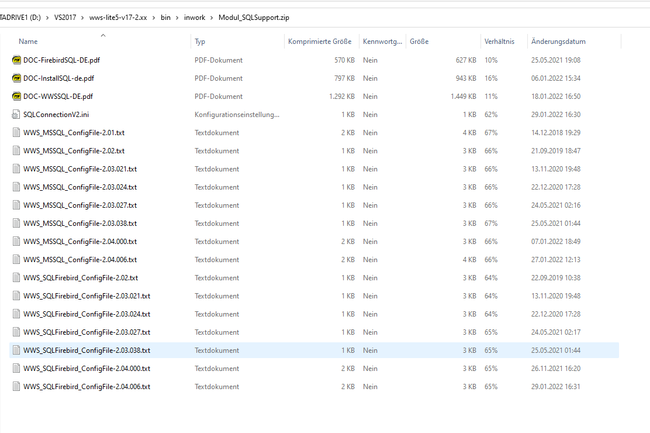Viewport: 650px width, 433px height.
Task: Navigate to wws-lite5-v17-2.xx in breadcrumb
Action: click(118, 17)
